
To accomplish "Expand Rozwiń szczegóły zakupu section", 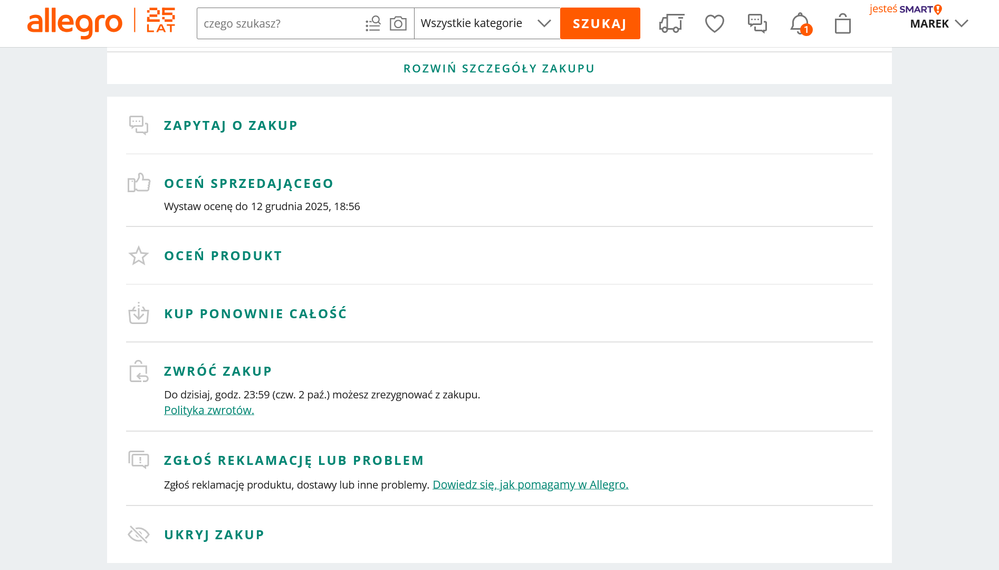I will coord(499,69).
